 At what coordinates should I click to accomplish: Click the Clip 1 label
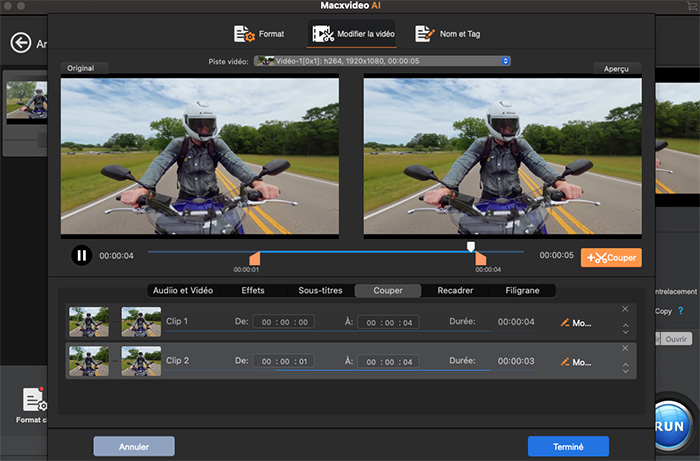[x=177, y=321]
